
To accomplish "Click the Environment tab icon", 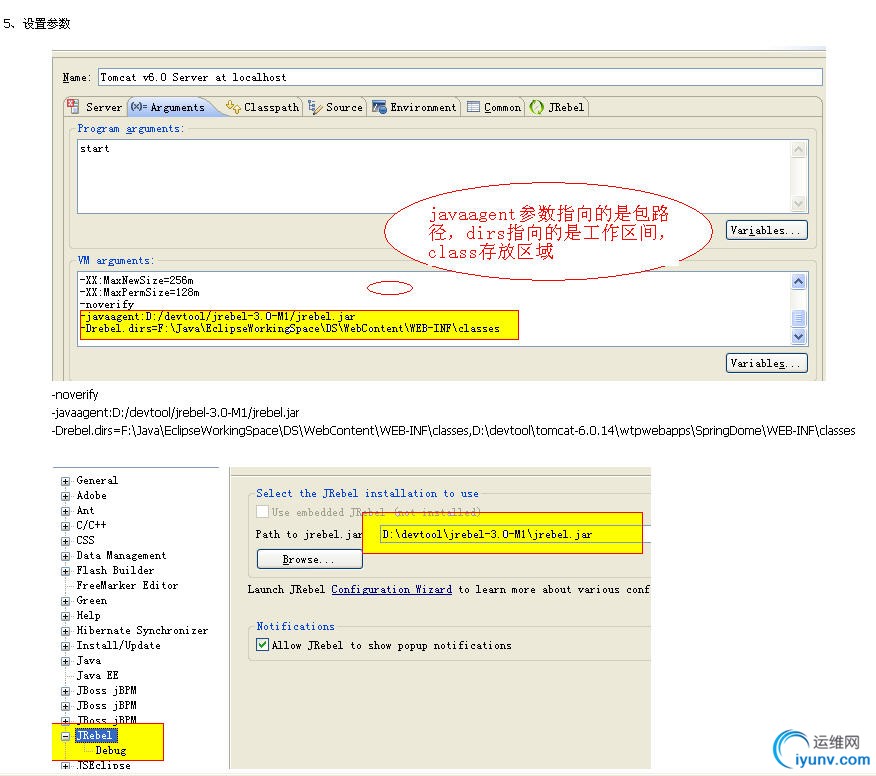I will click(379, 107).
